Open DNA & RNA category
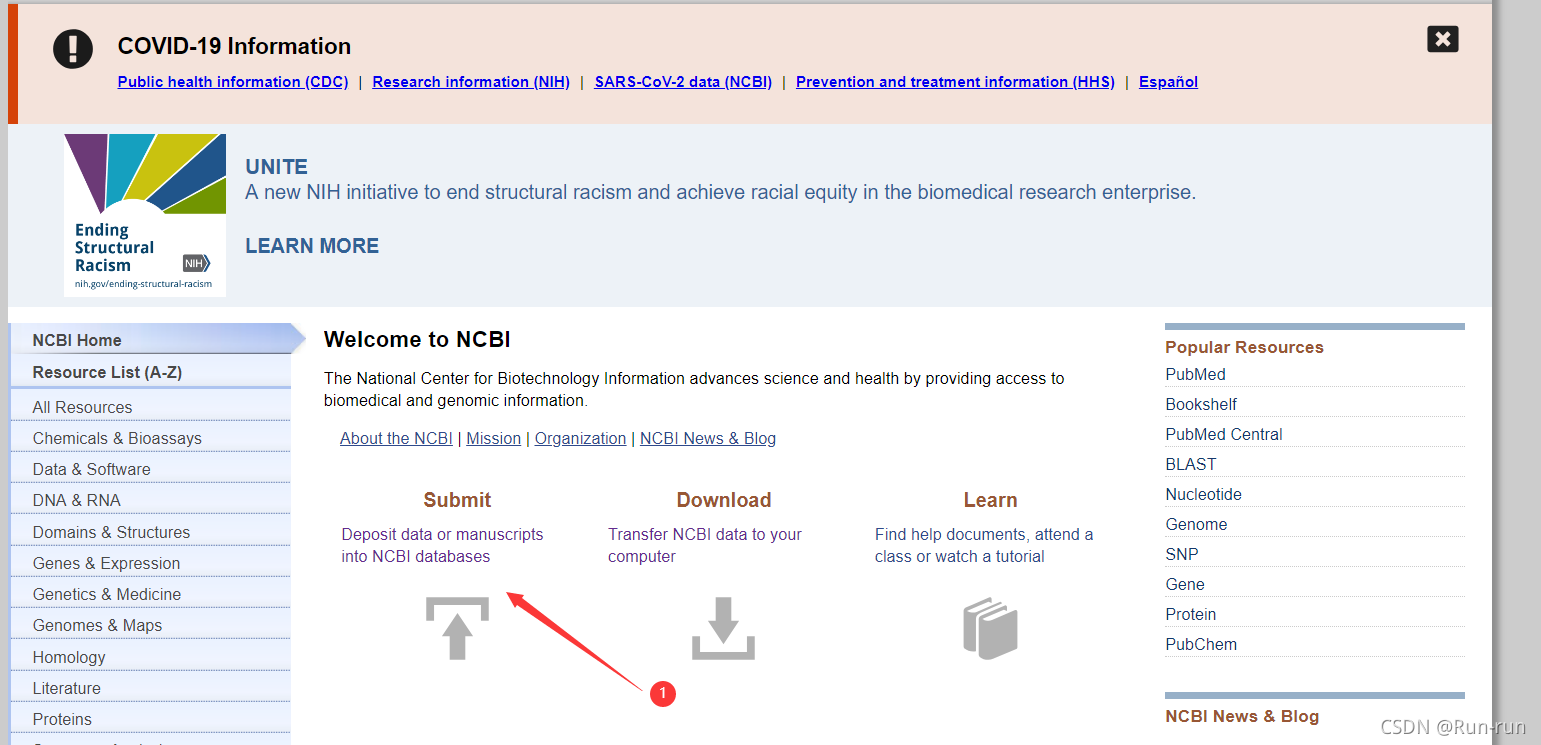Viewport: 1541px width, 745px height. 150,500
